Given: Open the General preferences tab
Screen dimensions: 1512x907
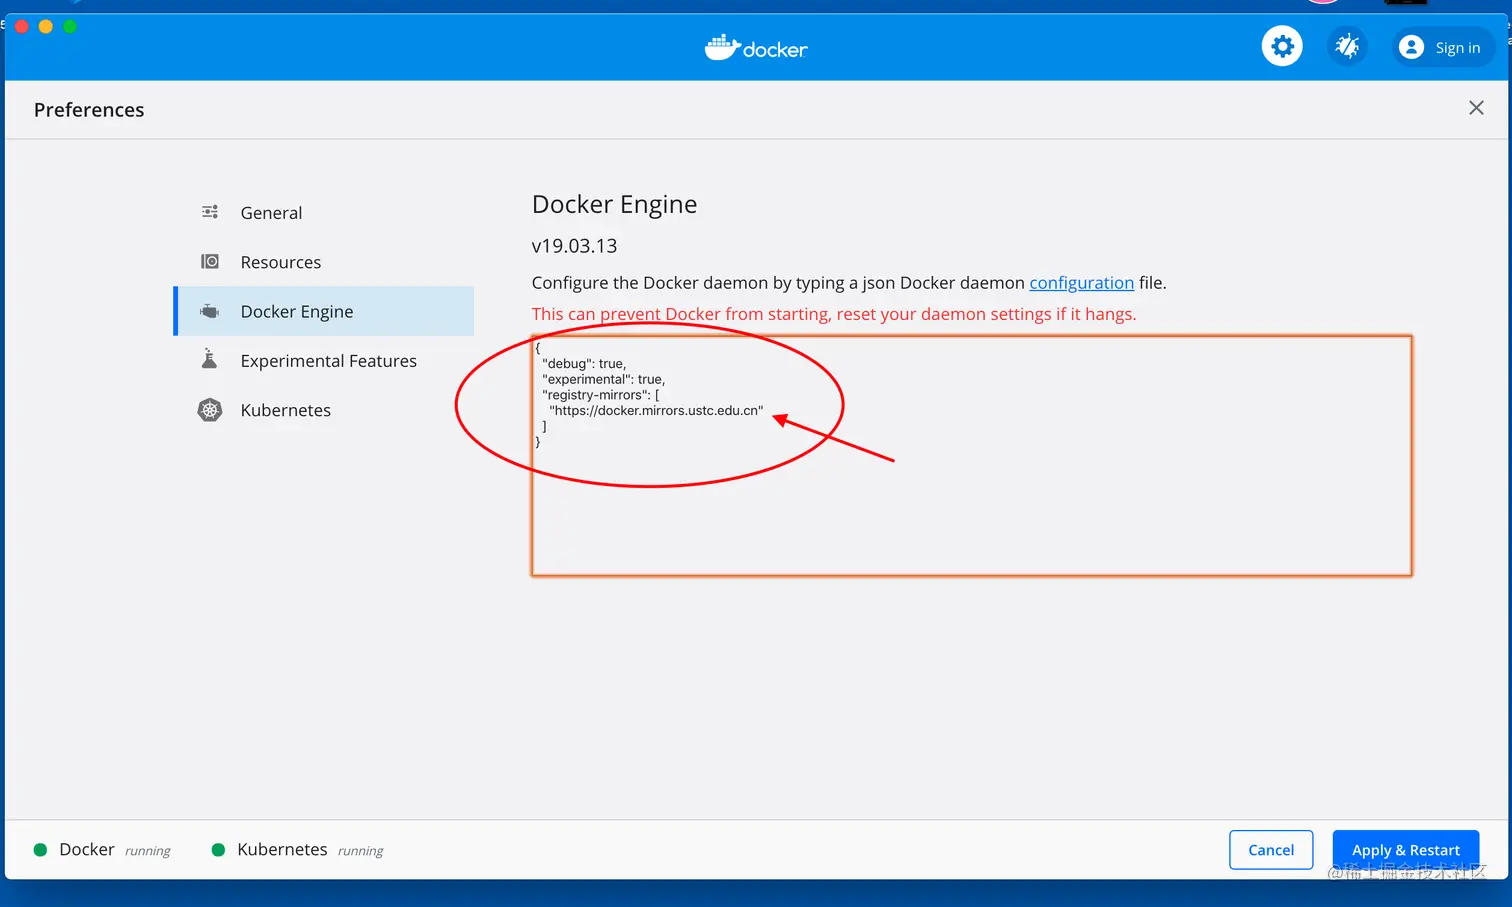Looking at the screenshot, I should pos(324,212).
